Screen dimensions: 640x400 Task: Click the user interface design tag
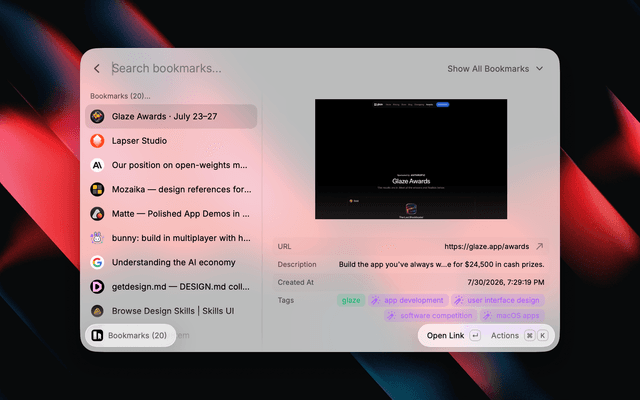(x=498, y=300)
